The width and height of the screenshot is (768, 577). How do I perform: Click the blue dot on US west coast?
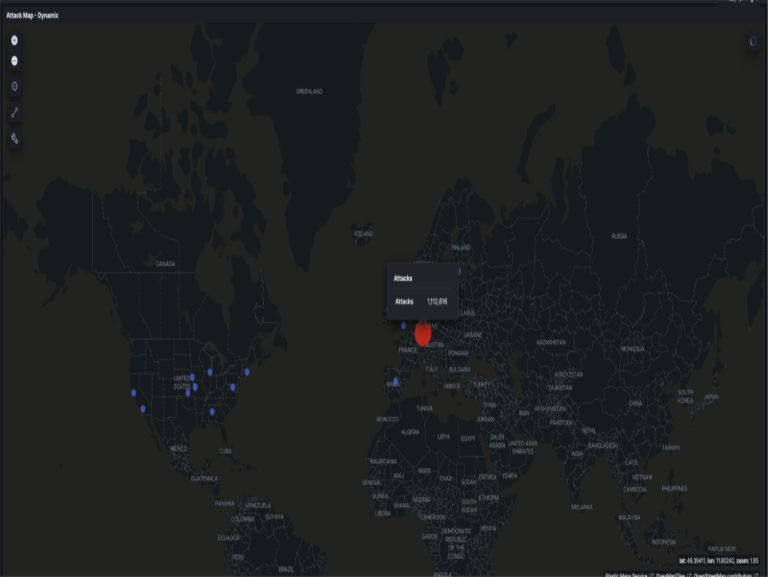pos(133,393)
